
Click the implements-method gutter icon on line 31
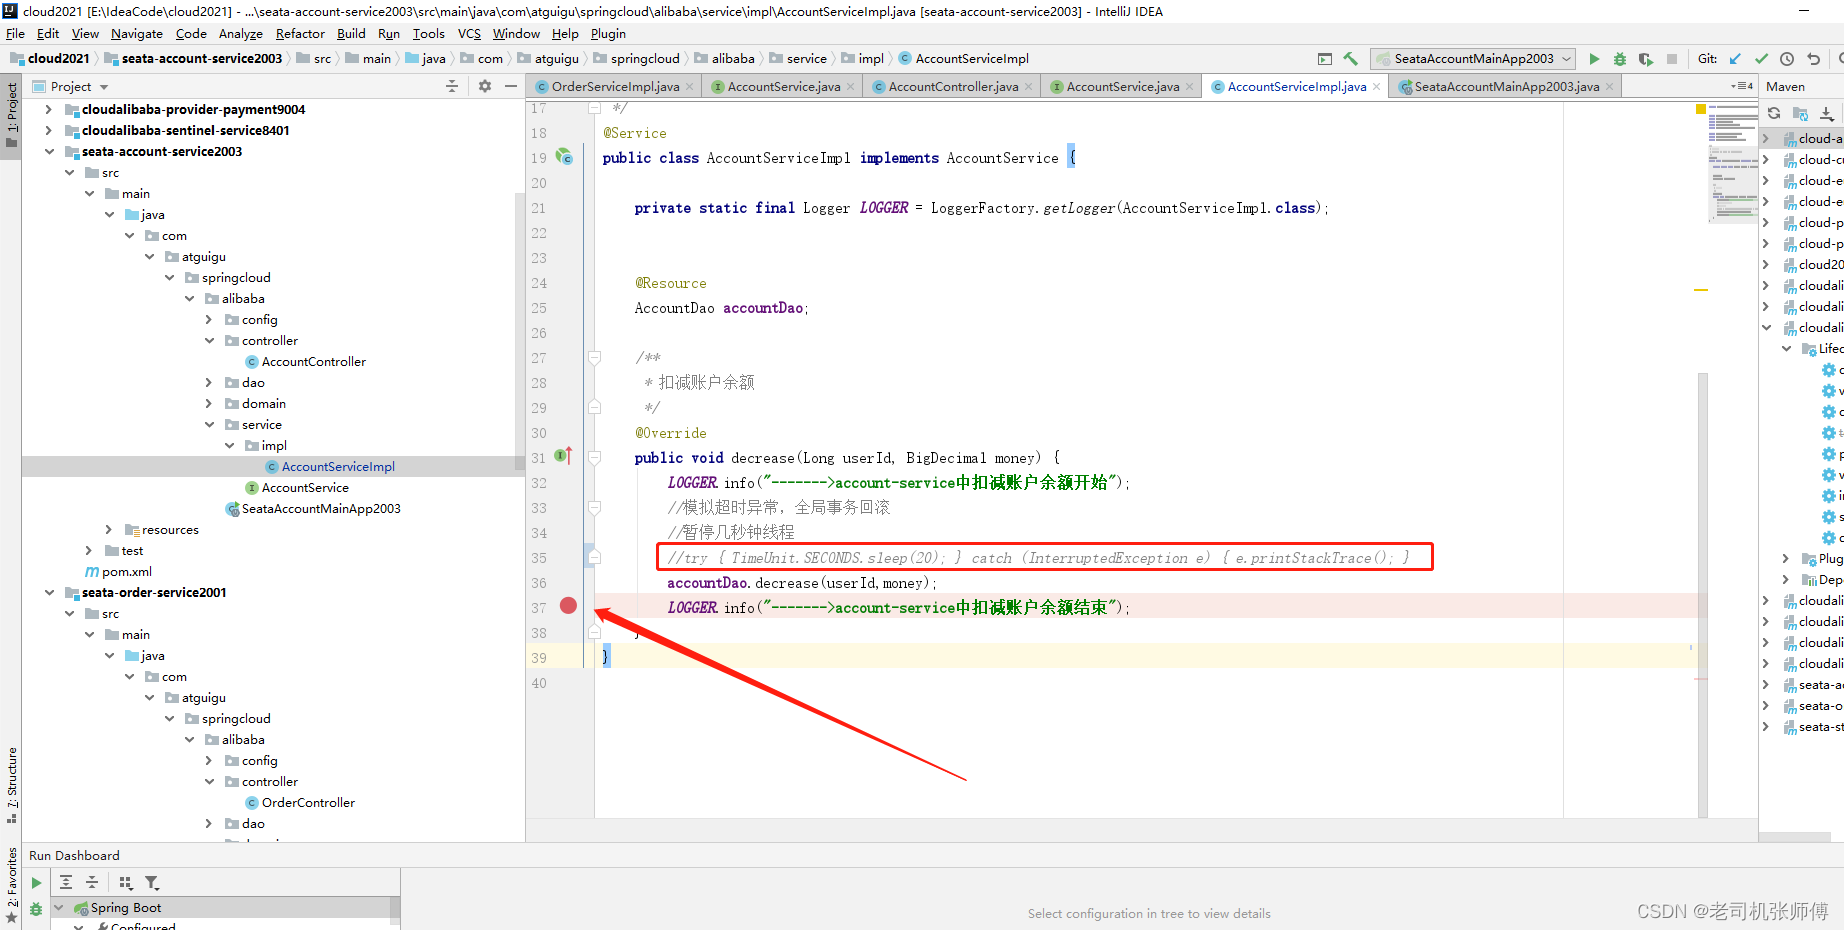coord(564,456)
